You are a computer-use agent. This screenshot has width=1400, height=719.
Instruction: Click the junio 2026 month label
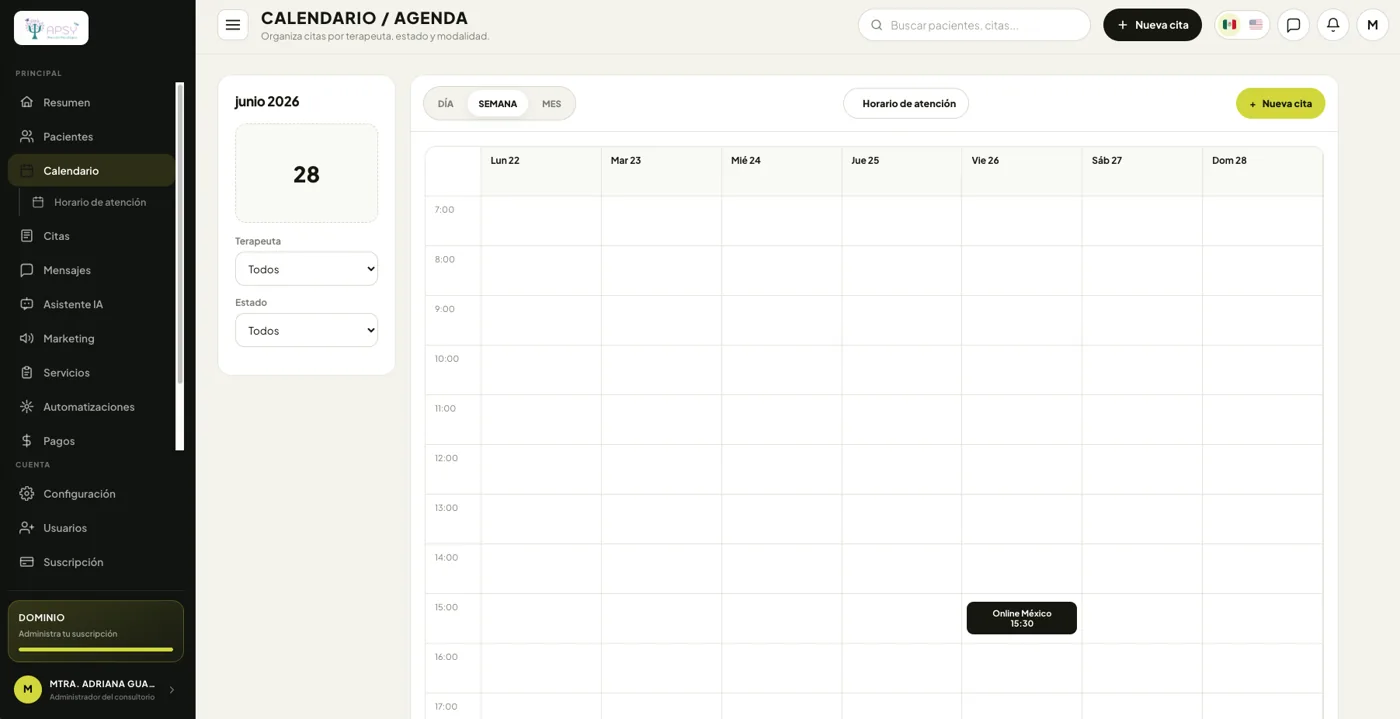point(267,101)
